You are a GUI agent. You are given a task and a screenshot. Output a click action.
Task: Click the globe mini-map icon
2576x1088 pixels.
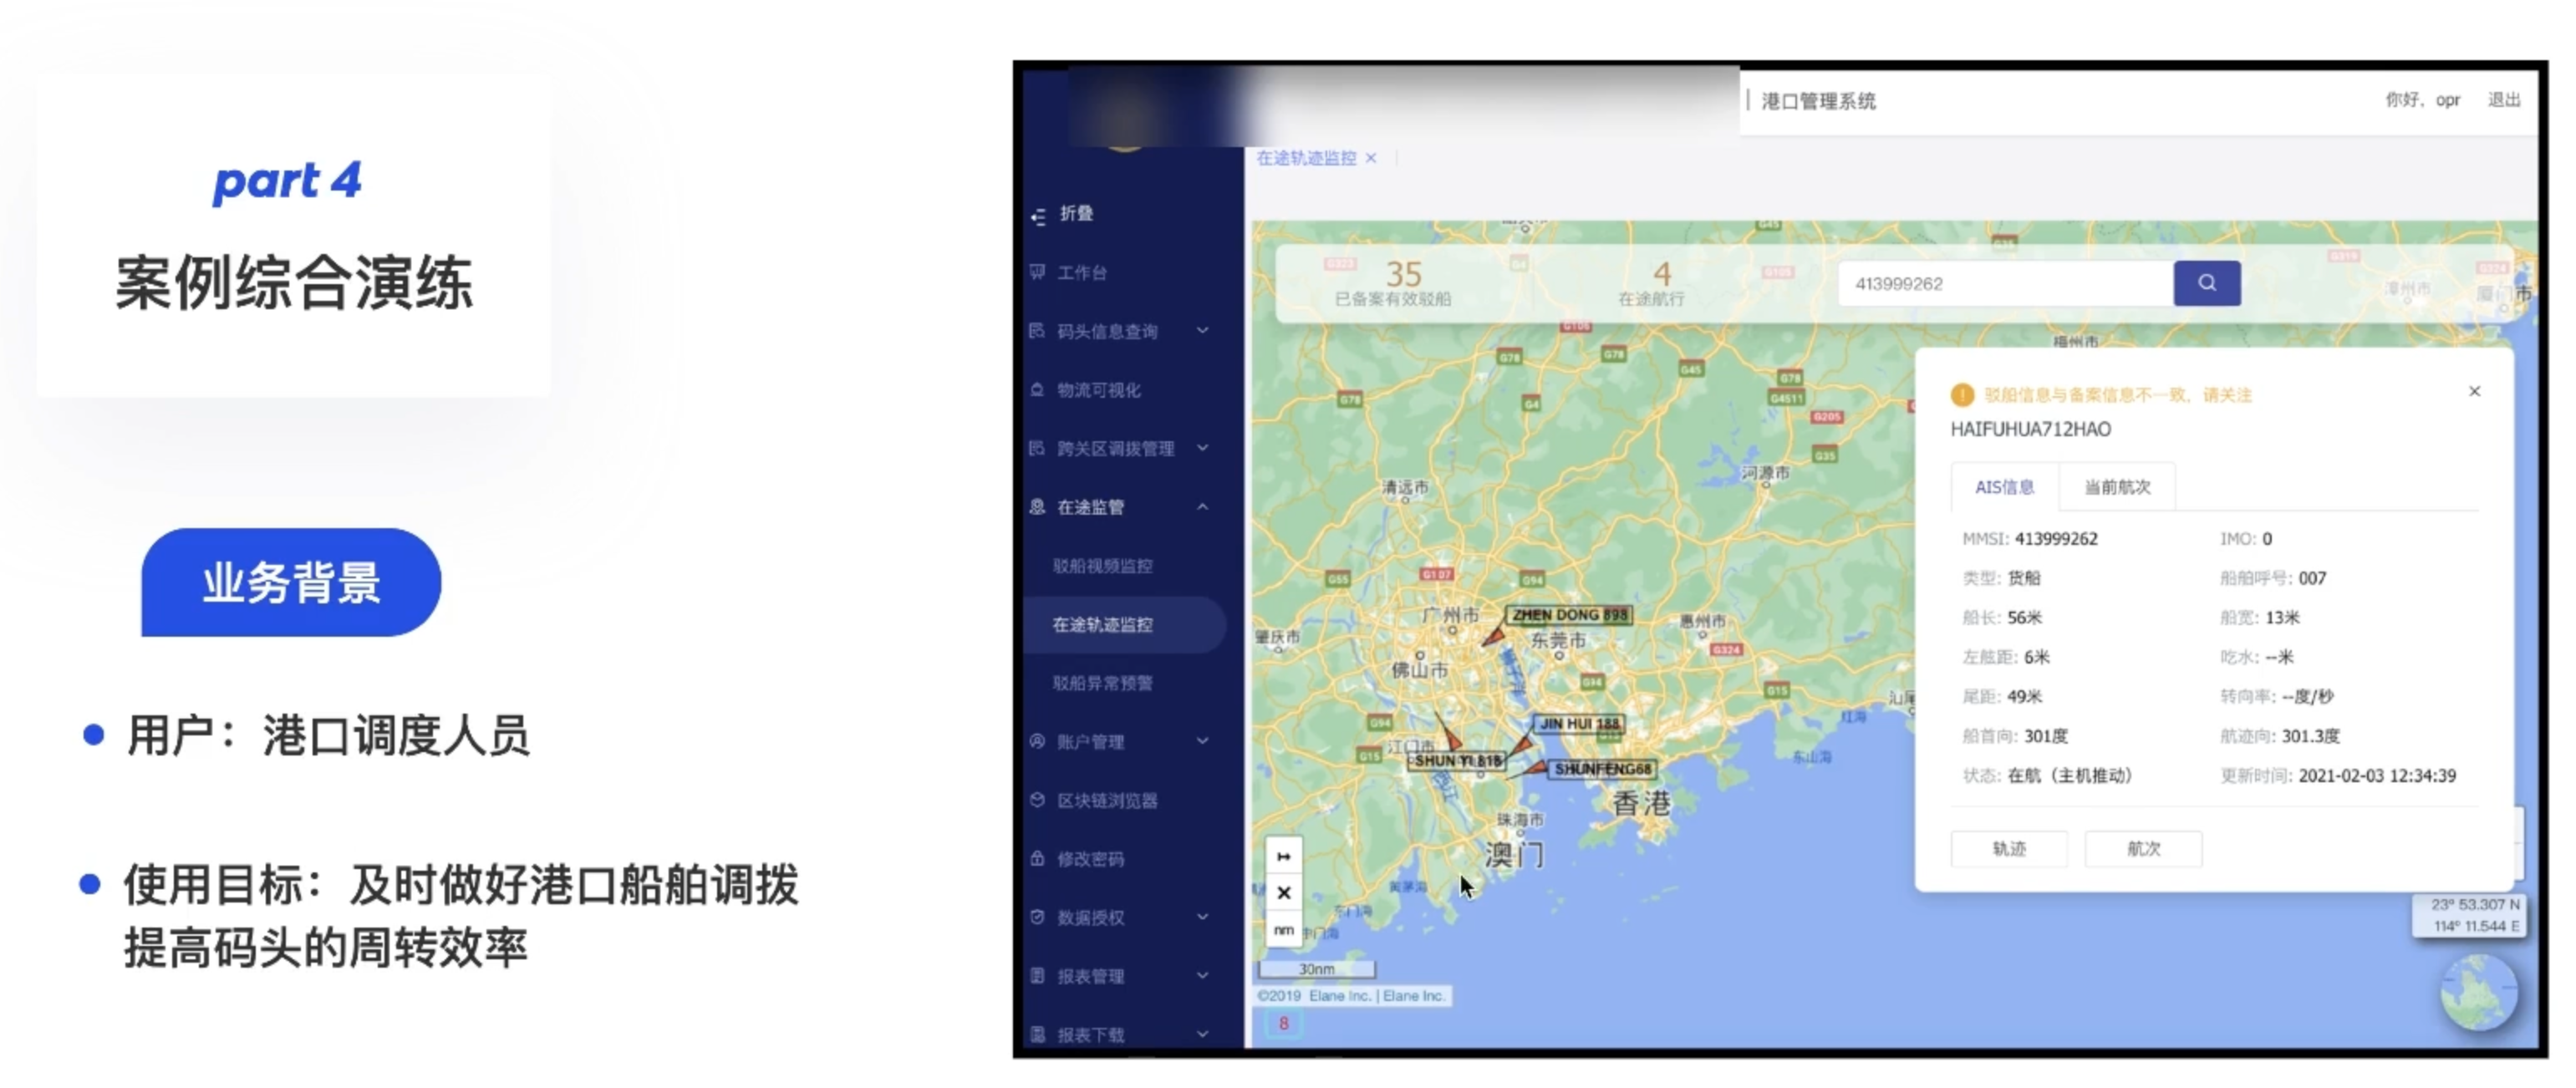click(2478, 993)
